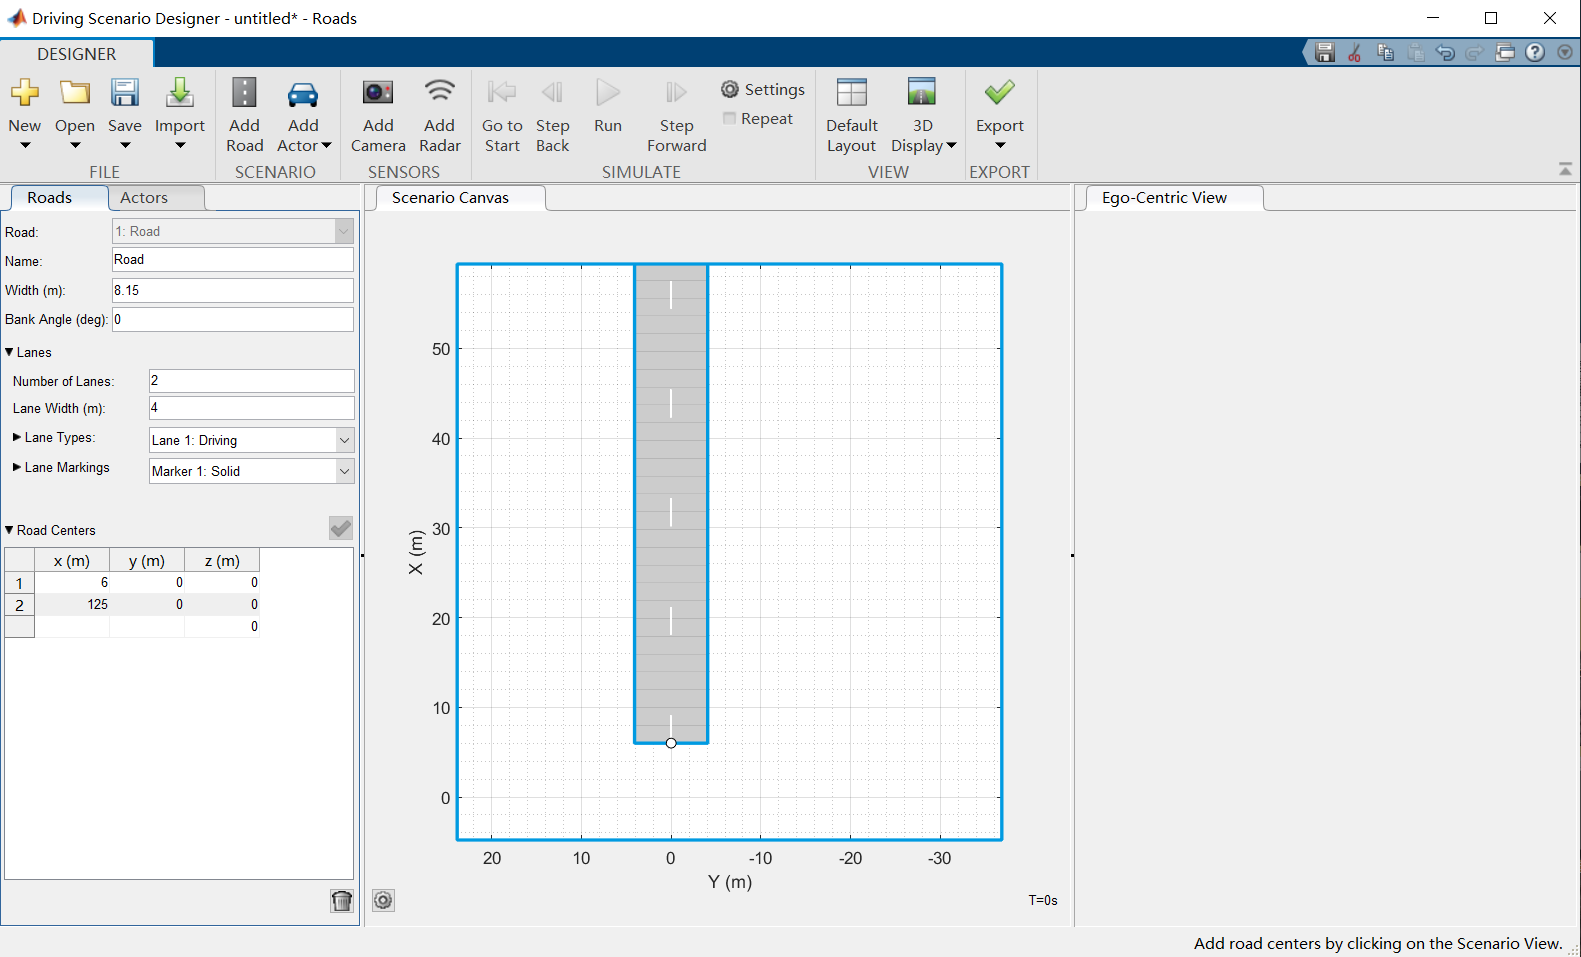
Task: Enable the Repeat checkbox
Action: tap(730, 119)
